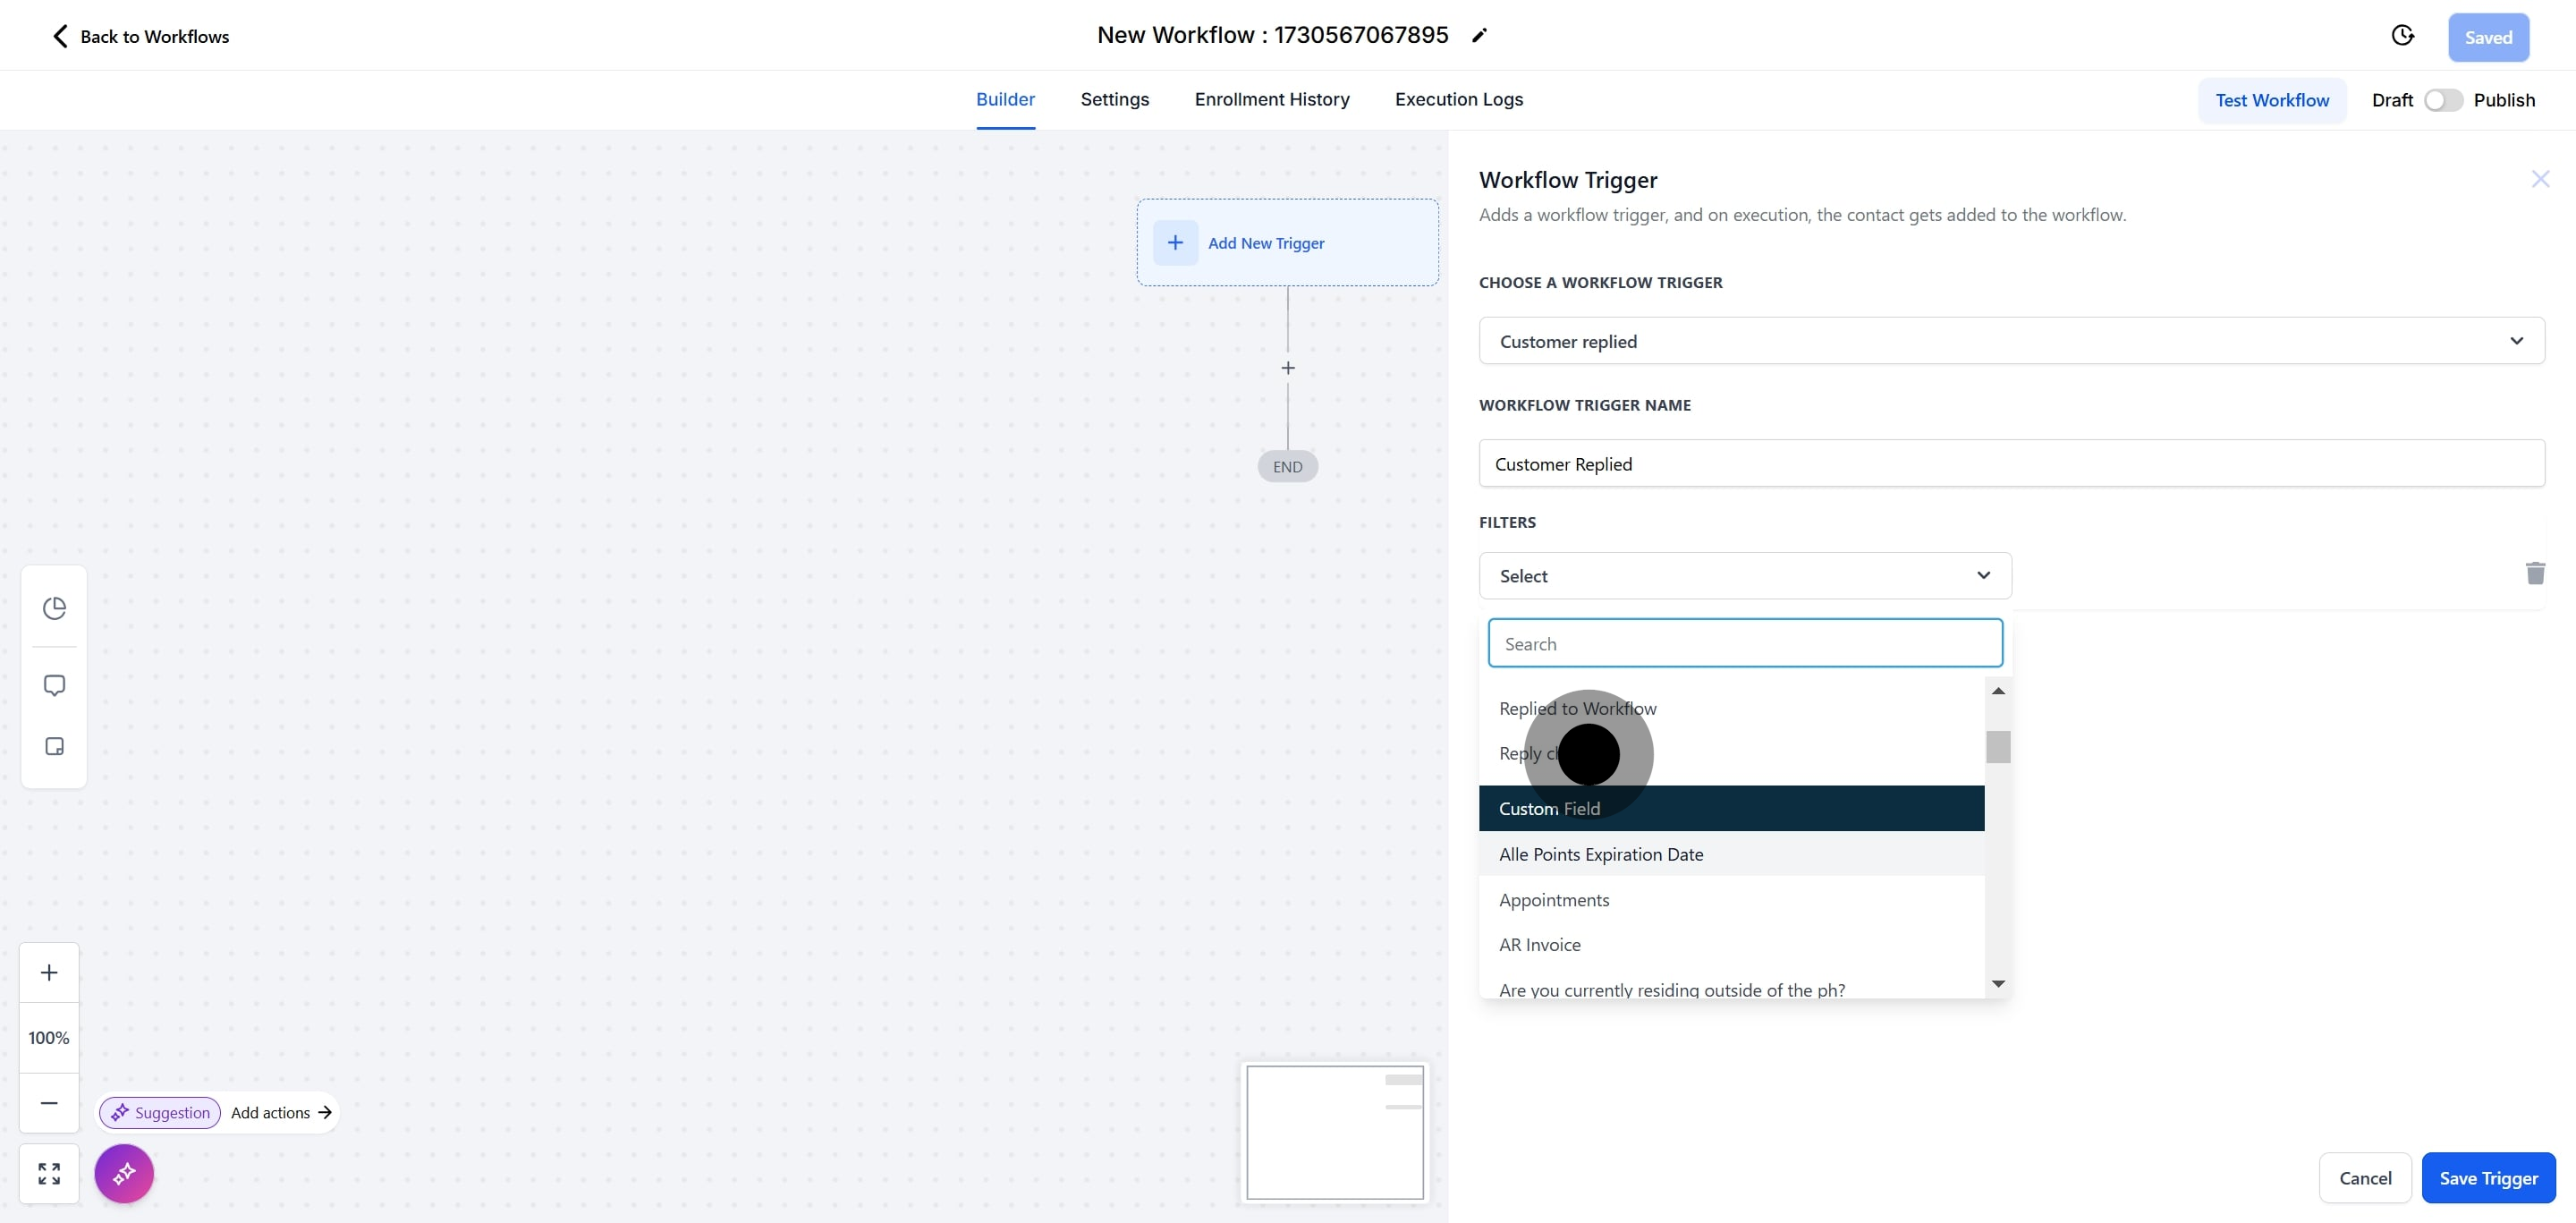Viewport: 2576px width, 1223px height.
Task: Open the filter Select dropdown
Action: coord(1745,576)
